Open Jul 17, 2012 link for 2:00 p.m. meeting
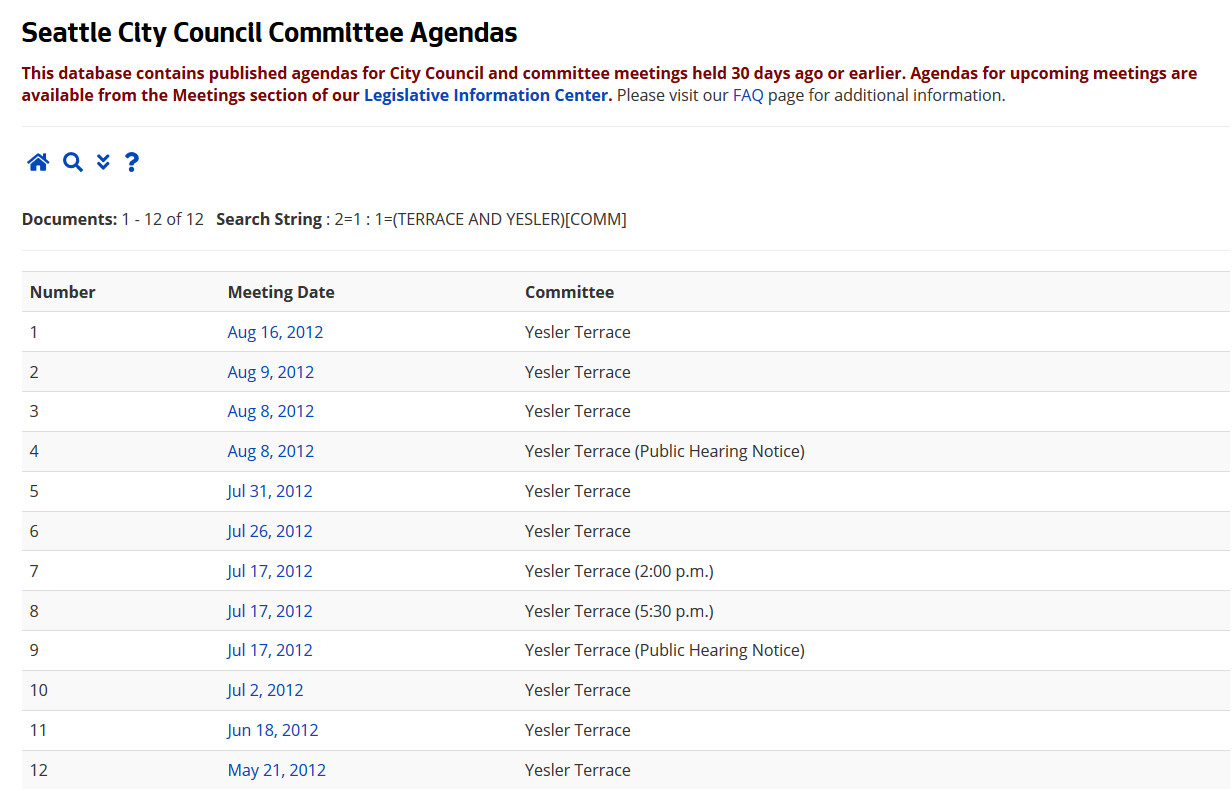Viewport: 1232px width, 791px height. click(270, 571)
